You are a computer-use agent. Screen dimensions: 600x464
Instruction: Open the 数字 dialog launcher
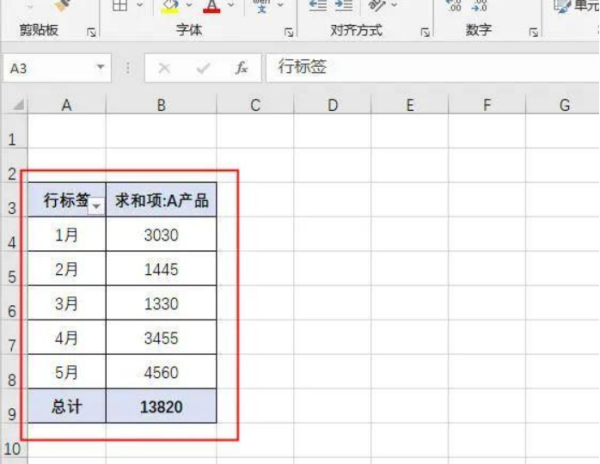[x=533, y=33]
